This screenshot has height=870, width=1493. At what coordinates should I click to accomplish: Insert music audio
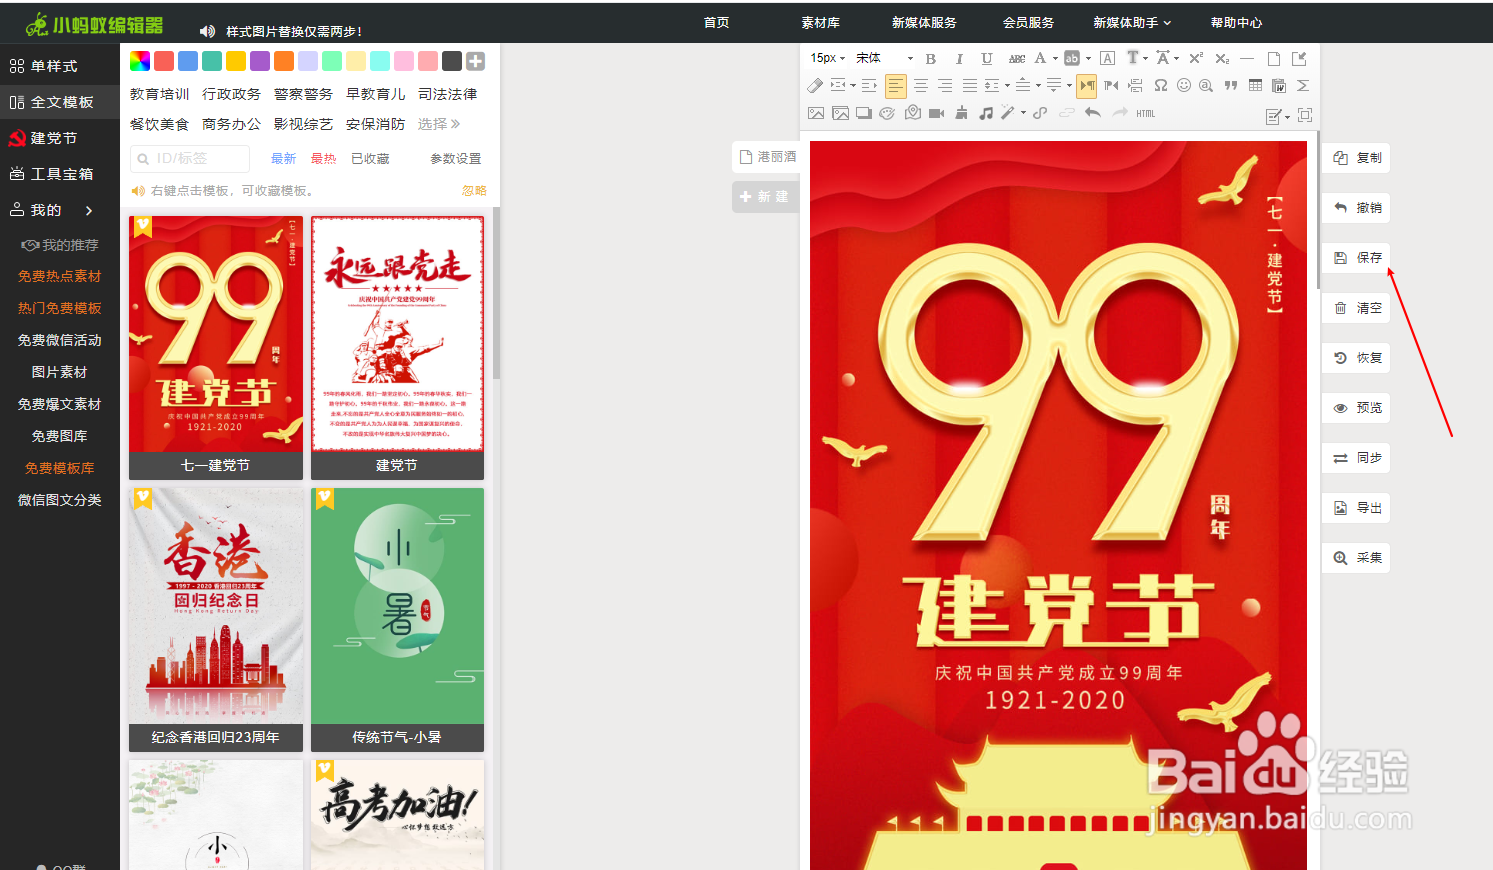click(986, 114)
